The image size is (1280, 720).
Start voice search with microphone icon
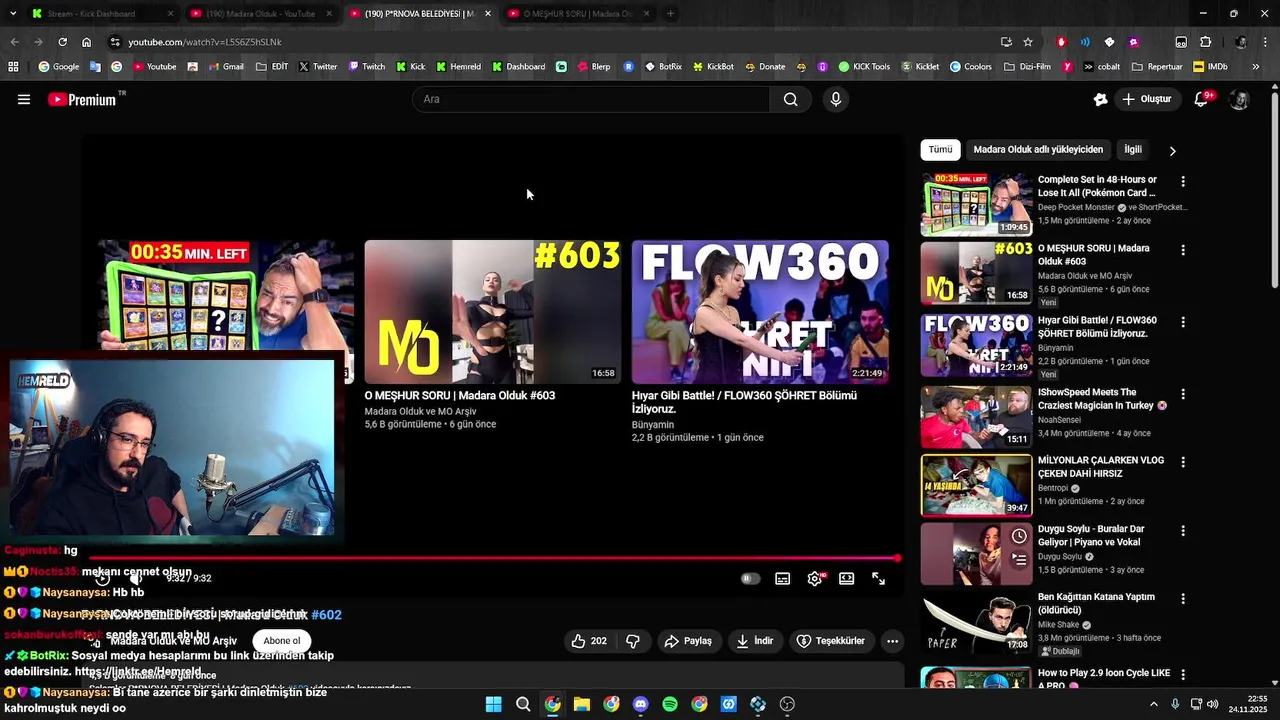click(x=836, y=99)
